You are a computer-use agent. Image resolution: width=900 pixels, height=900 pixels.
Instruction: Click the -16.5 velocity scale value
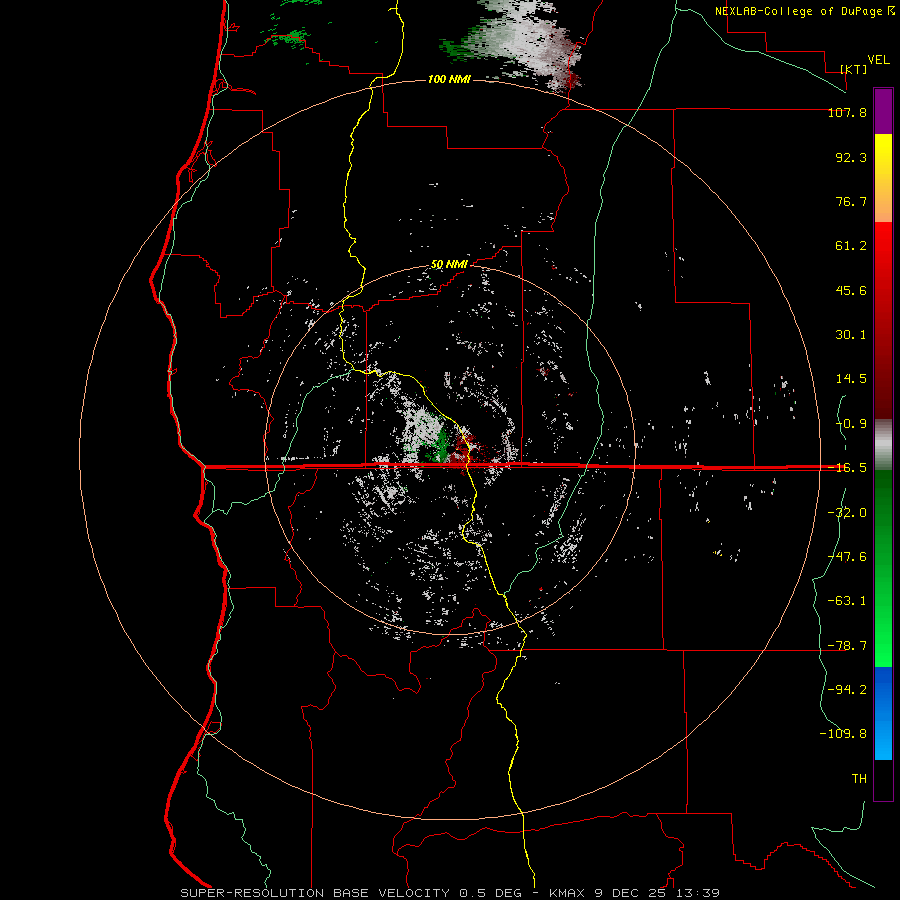click(847, 468)
